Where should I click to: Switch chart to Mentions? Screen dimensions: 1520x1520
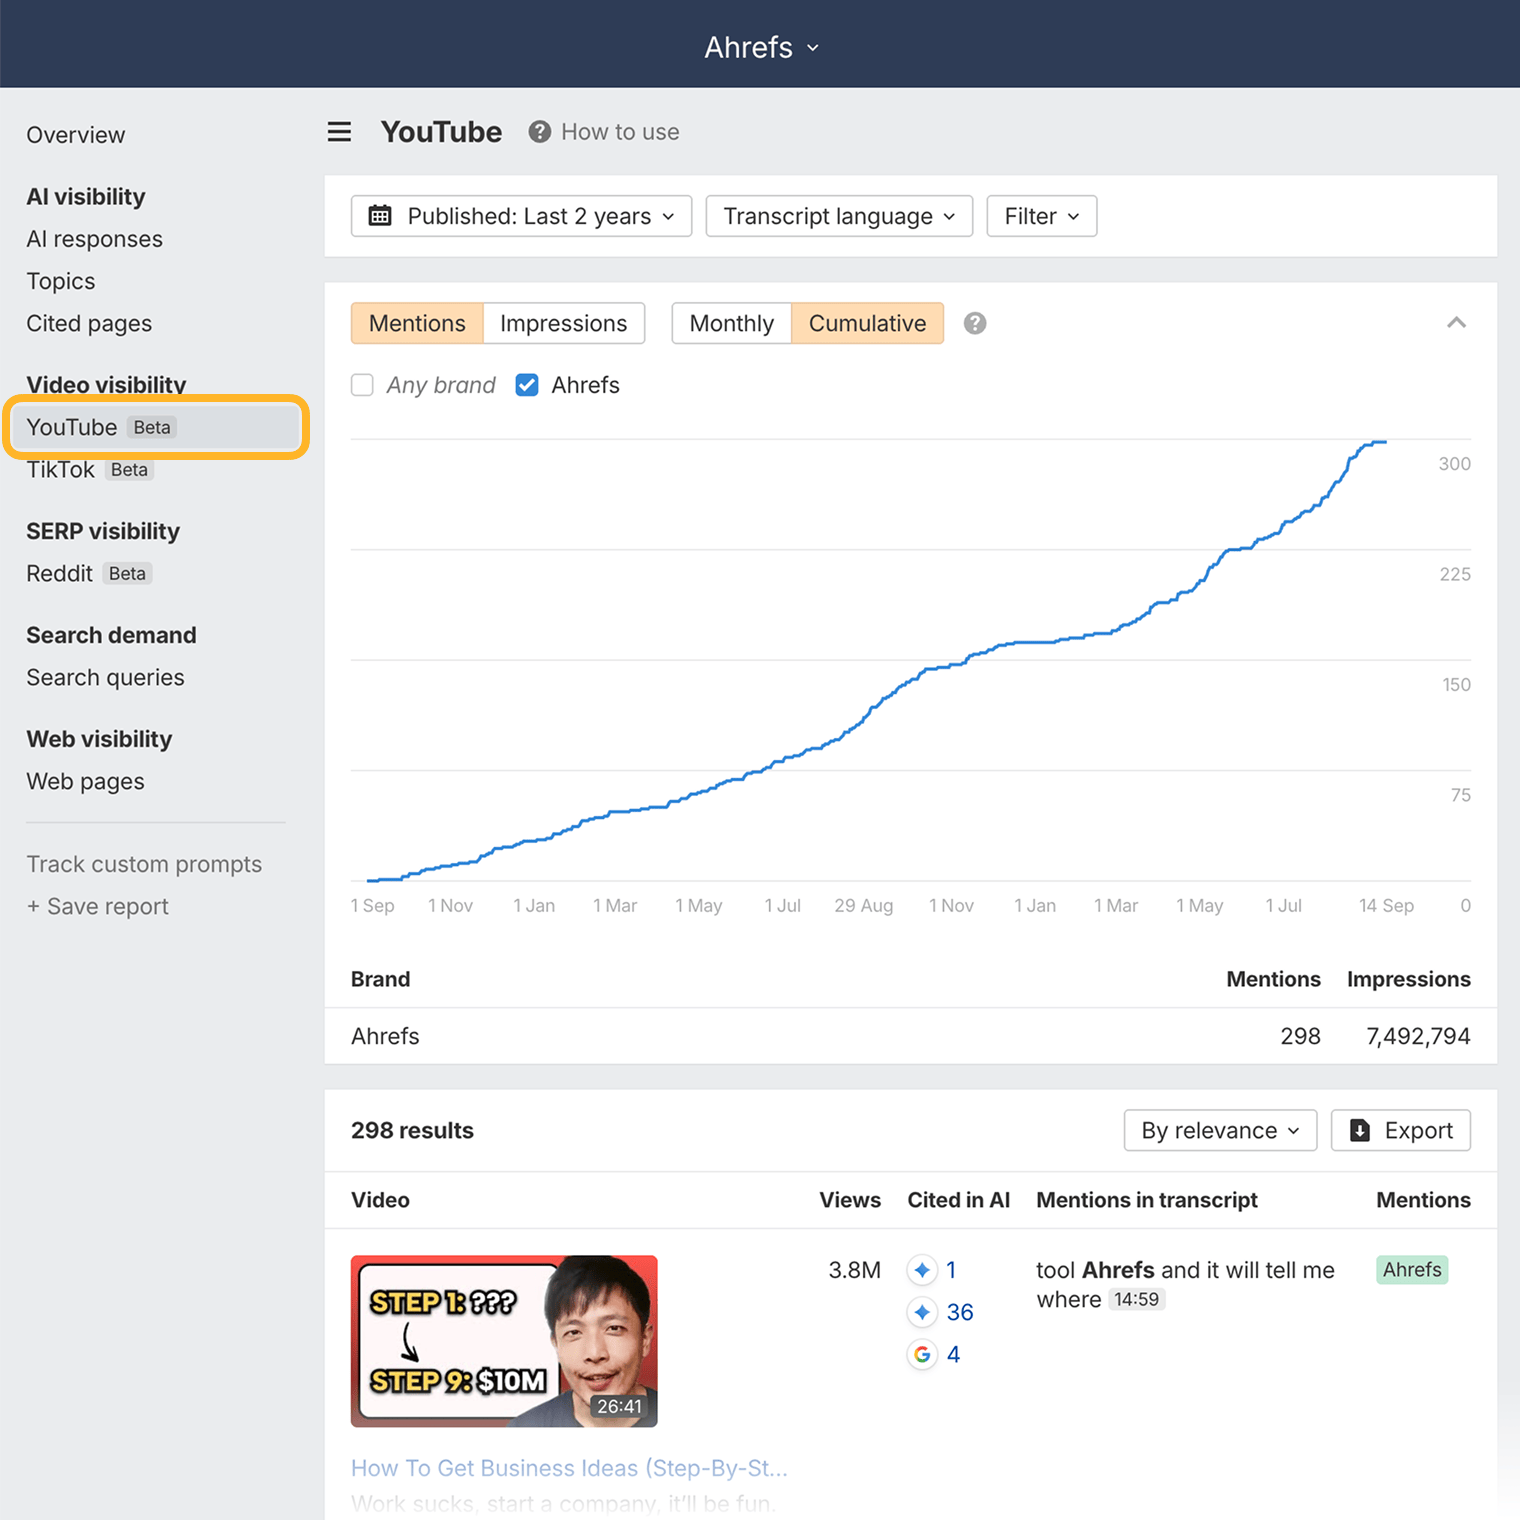click(417, 323)
